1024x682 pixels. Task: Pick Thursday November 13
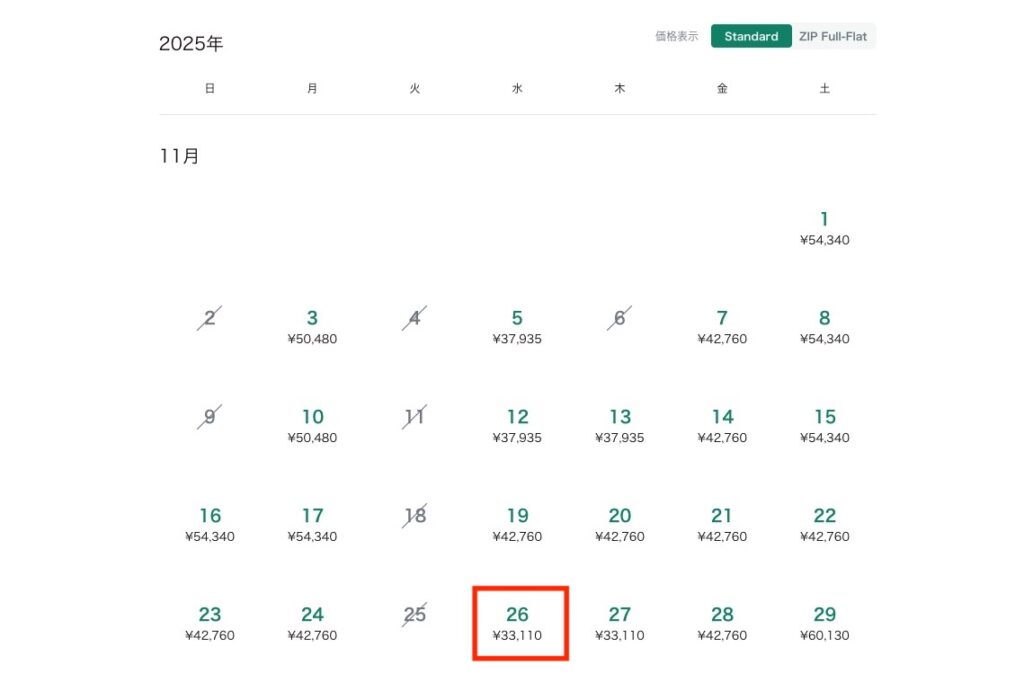pyautogui.click(x=620, y=426)
